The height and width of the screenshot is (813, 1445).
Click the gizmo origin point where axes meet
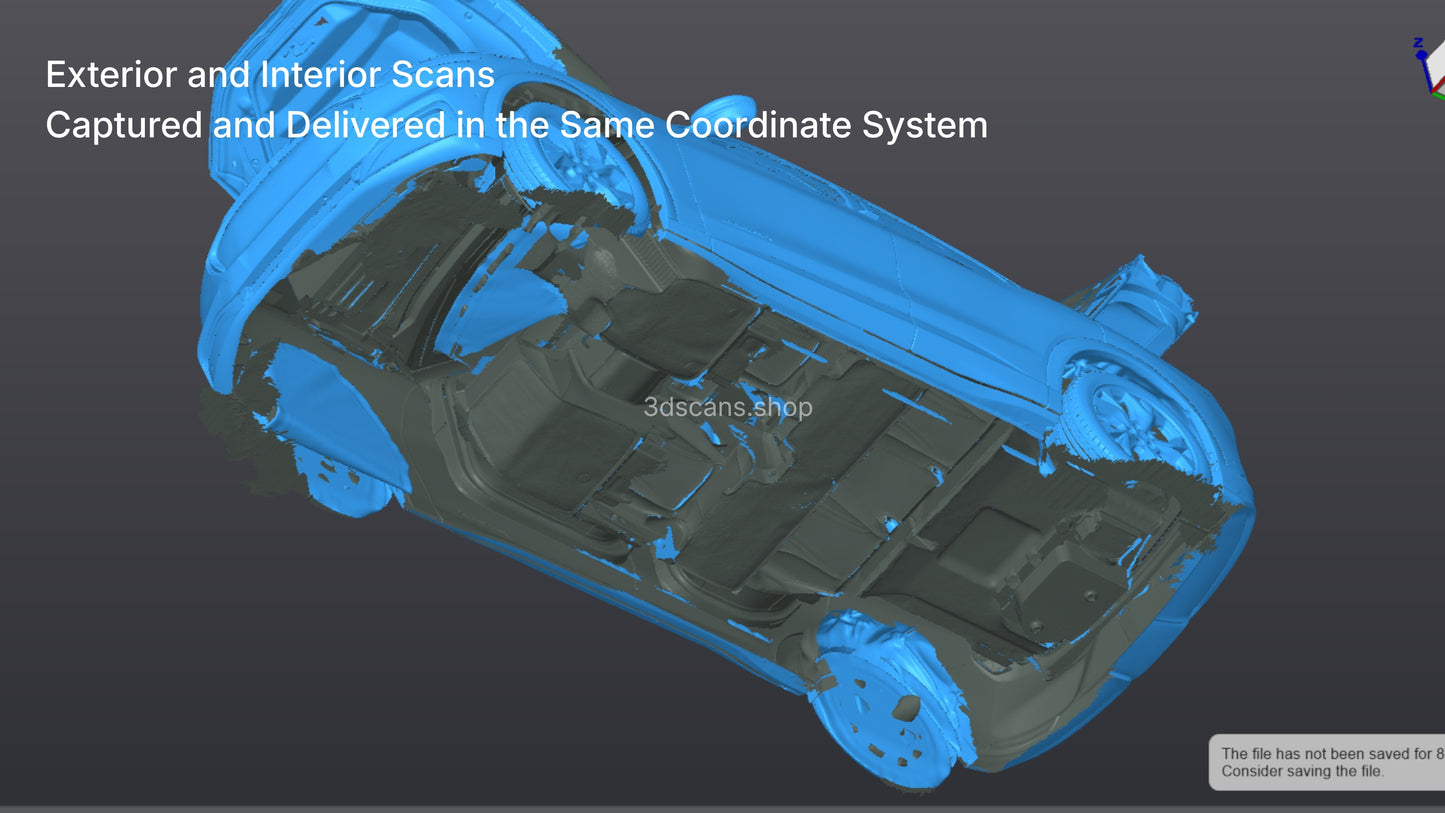tap(1432, 92)
